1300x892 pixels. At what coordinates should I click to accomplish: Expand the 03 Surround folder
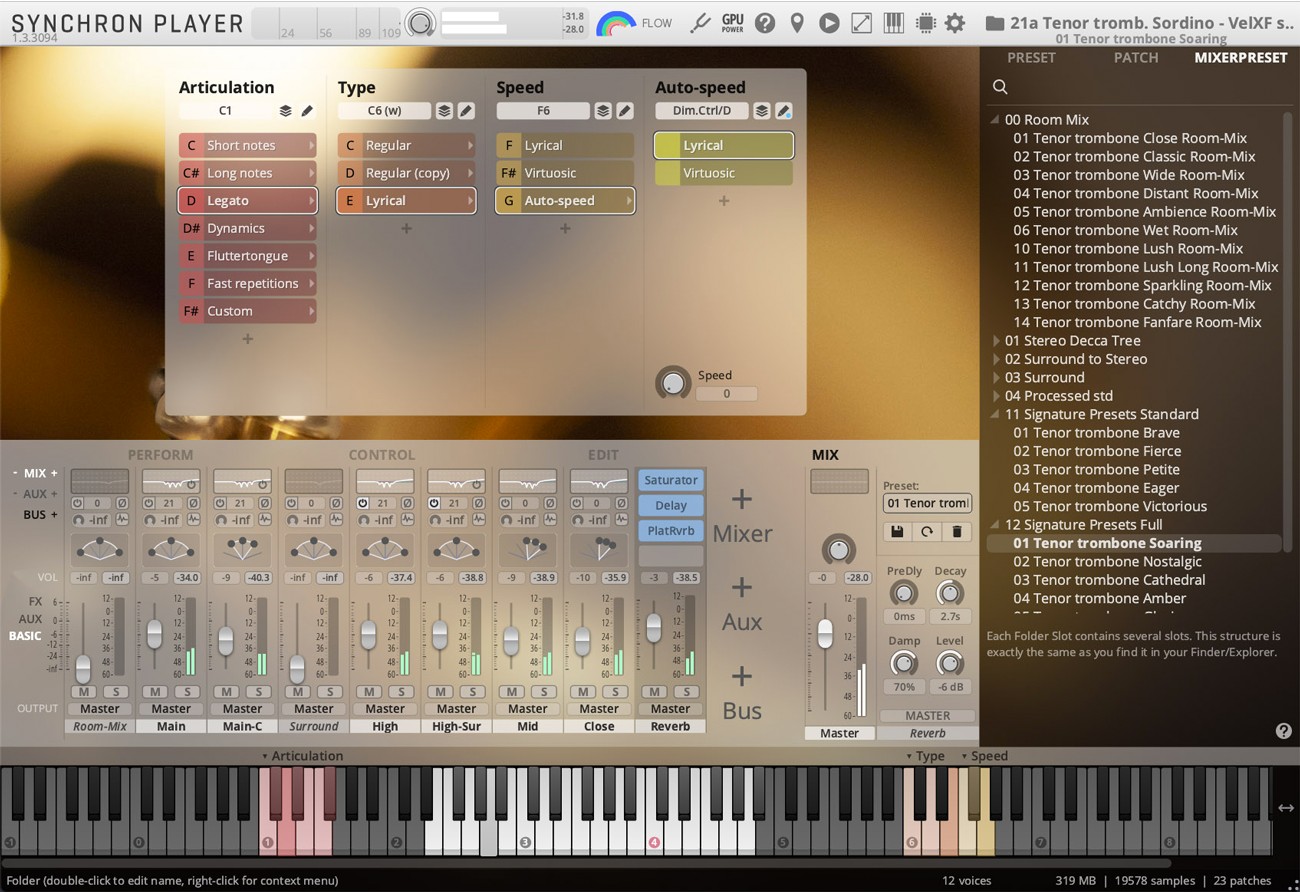[996, 378]
